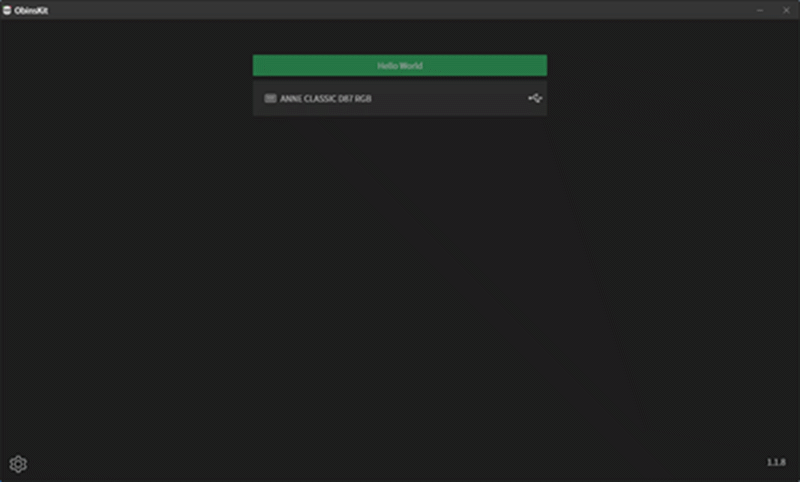The width and height of the screenshot is (800, 482).
Task: Open settings via the gear icon
Action: (x=18, y=464)
